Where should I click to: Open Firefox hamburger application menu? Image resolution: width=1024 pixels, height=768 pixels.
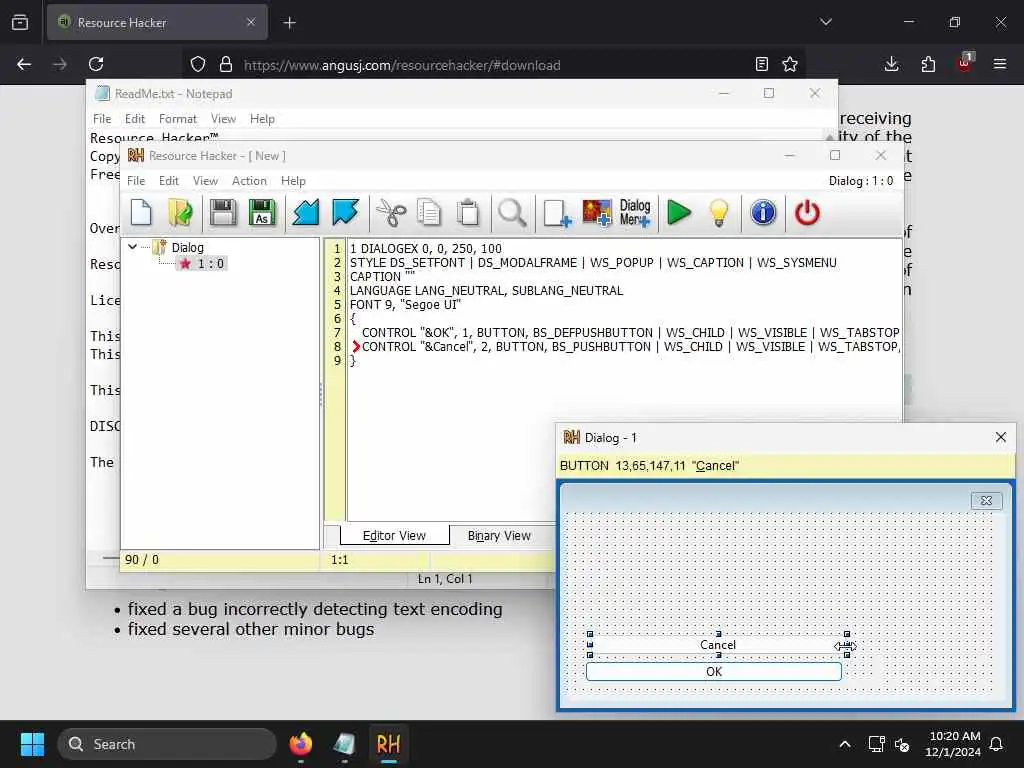tap(1000, 64)
